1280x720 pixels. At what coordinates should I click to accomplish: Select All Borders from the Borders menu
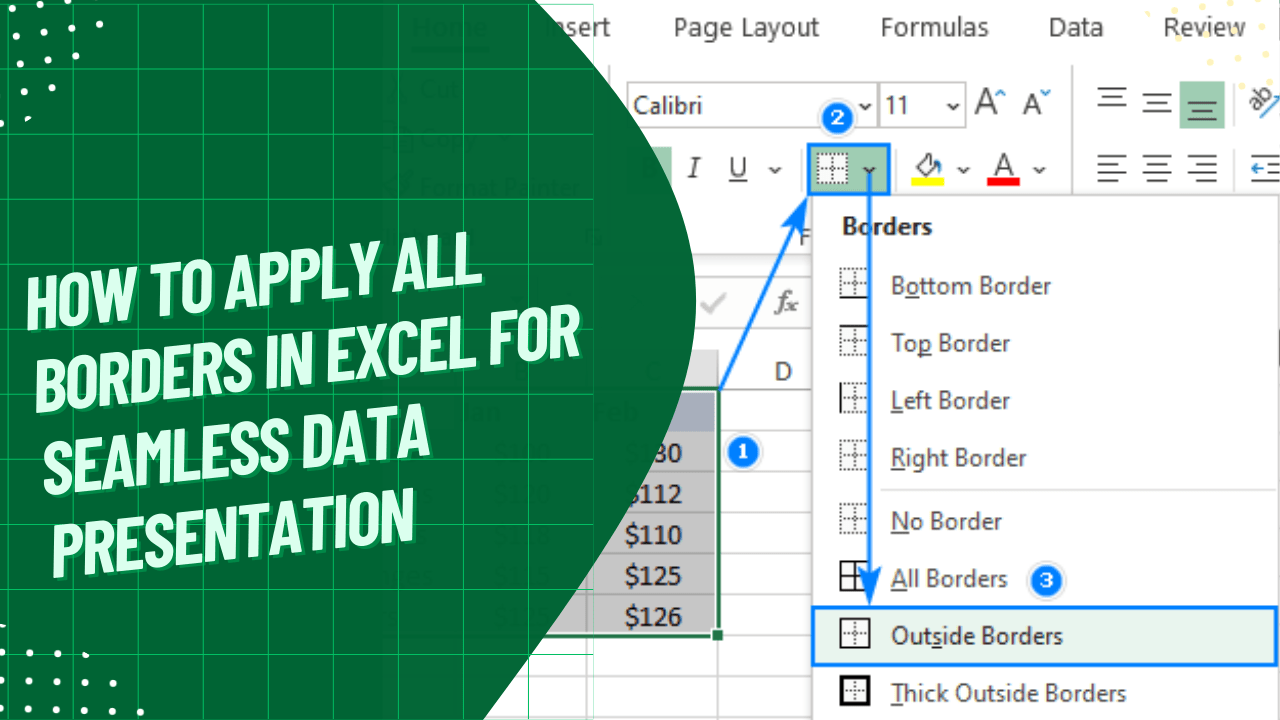click(949, 578)
